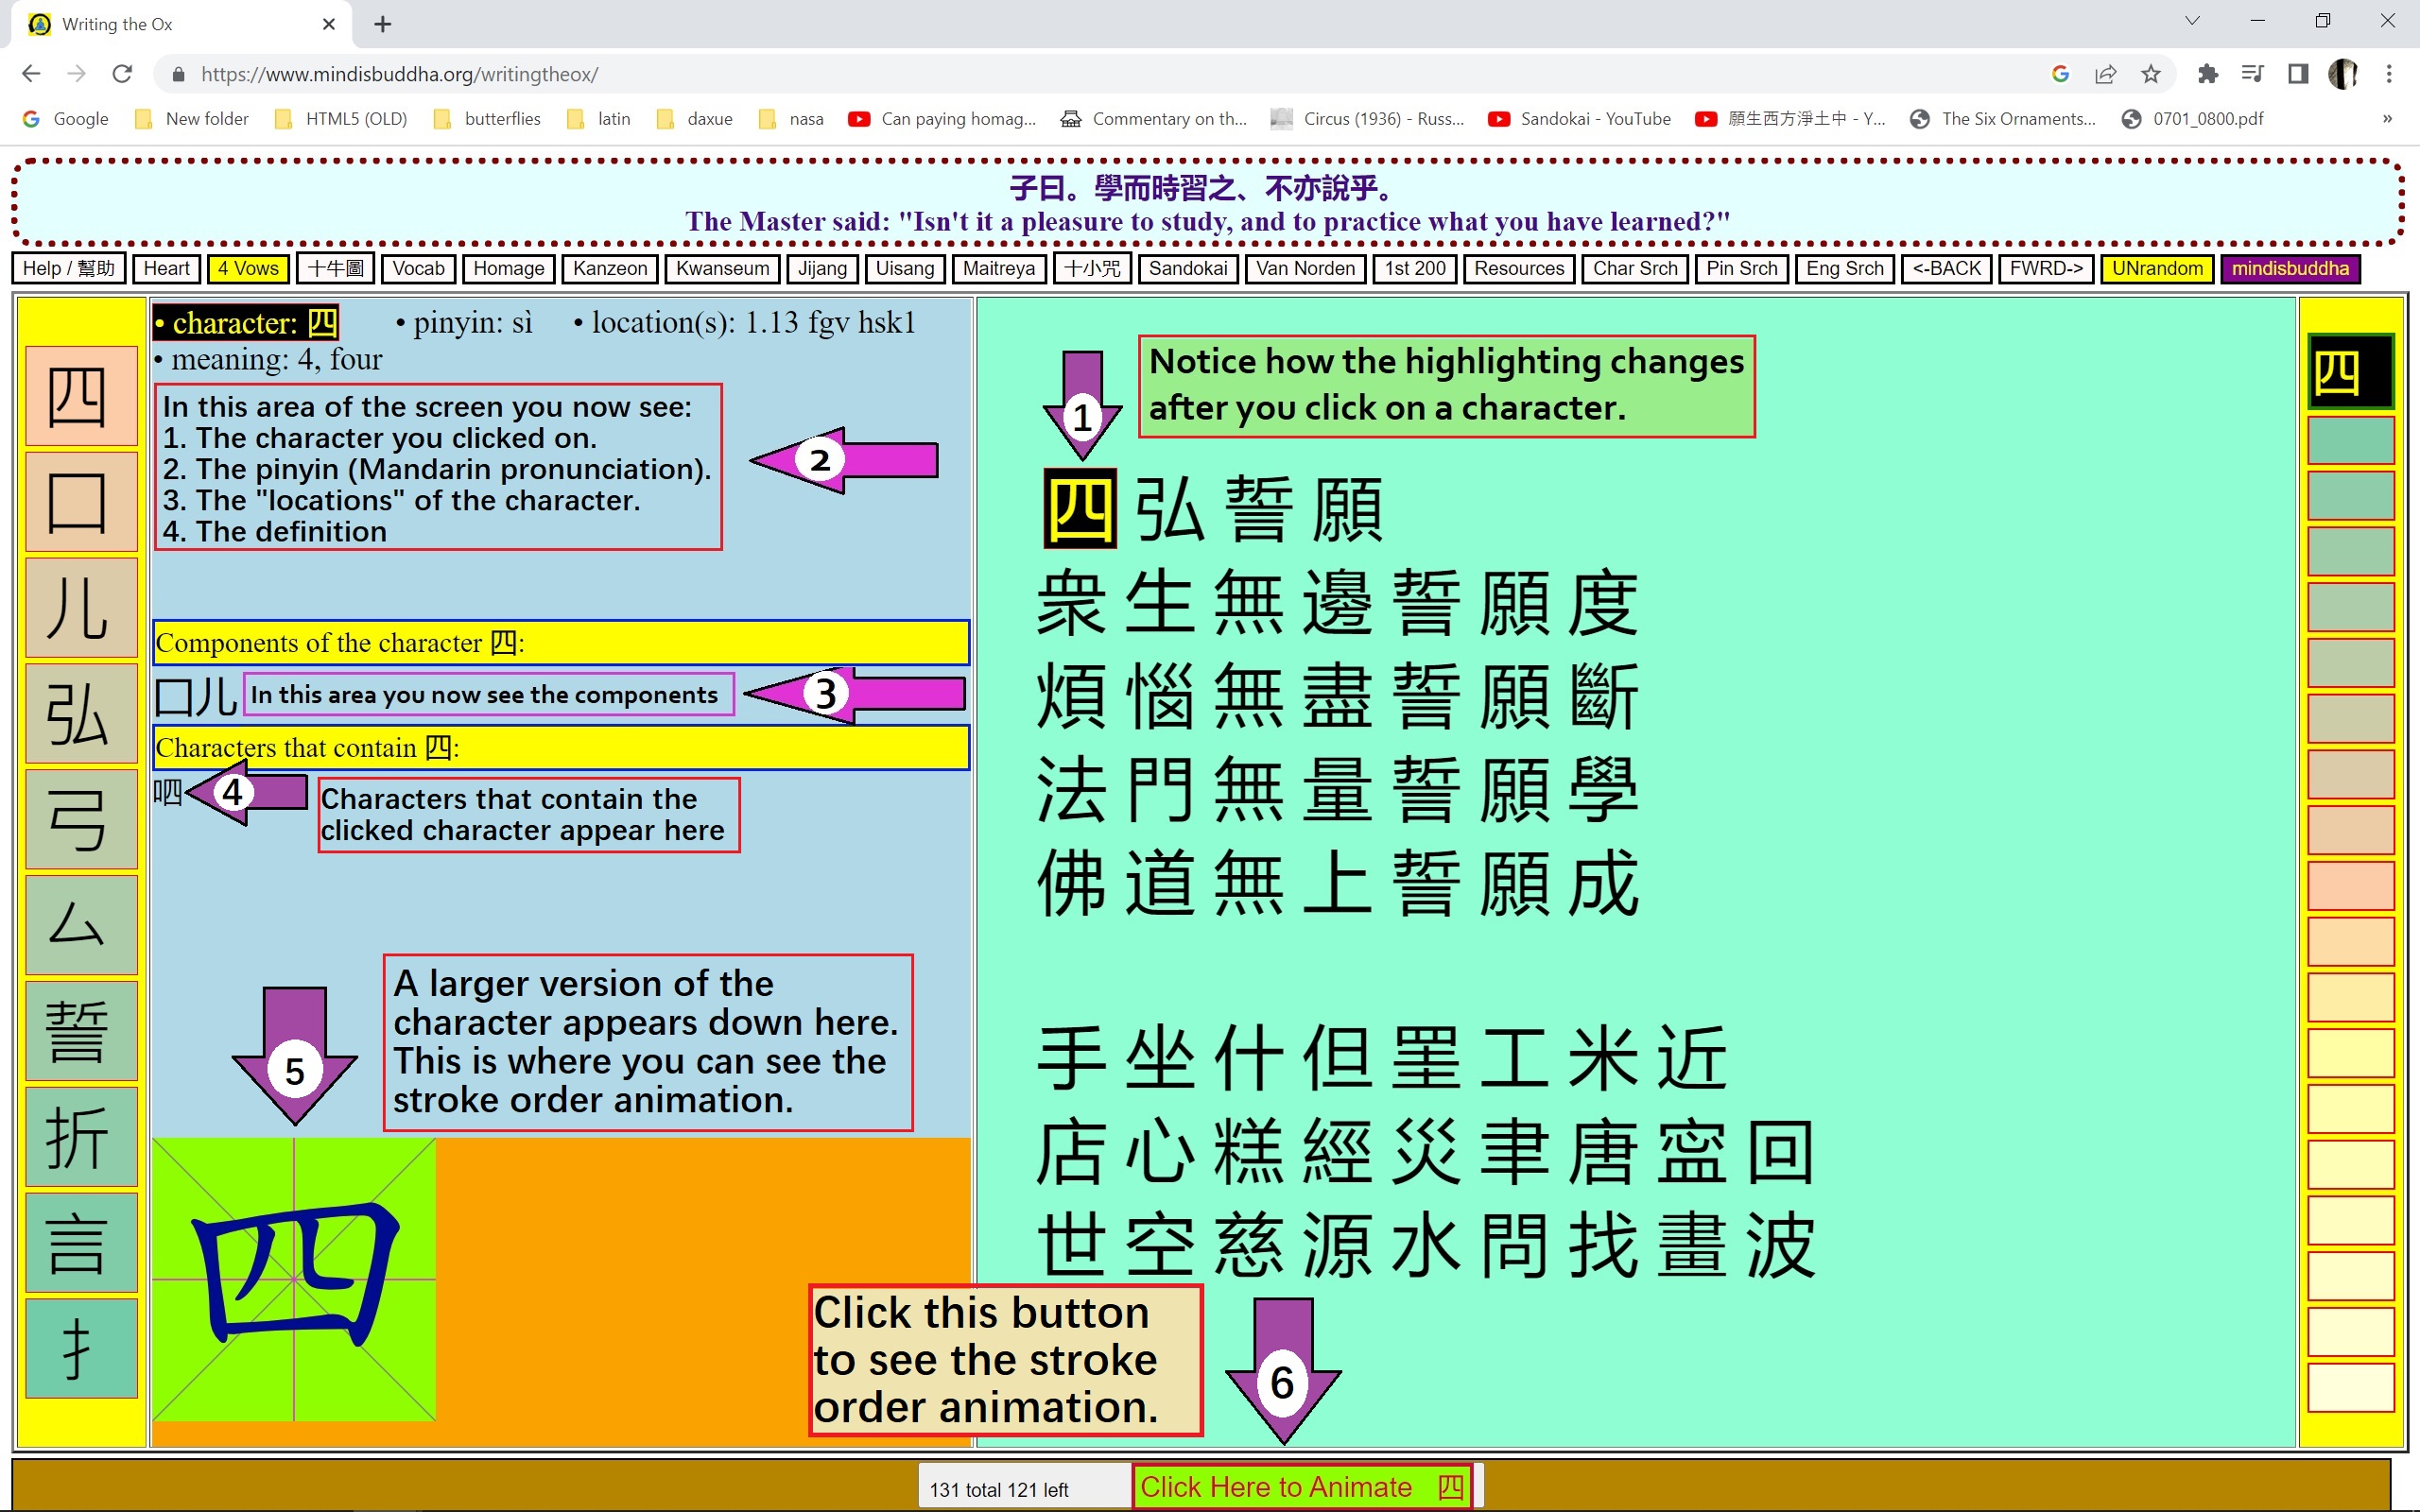Click 衆 in second vow line
Image resolution: width=2420 pixels, height=1512 pixels.
[1071, 603]
